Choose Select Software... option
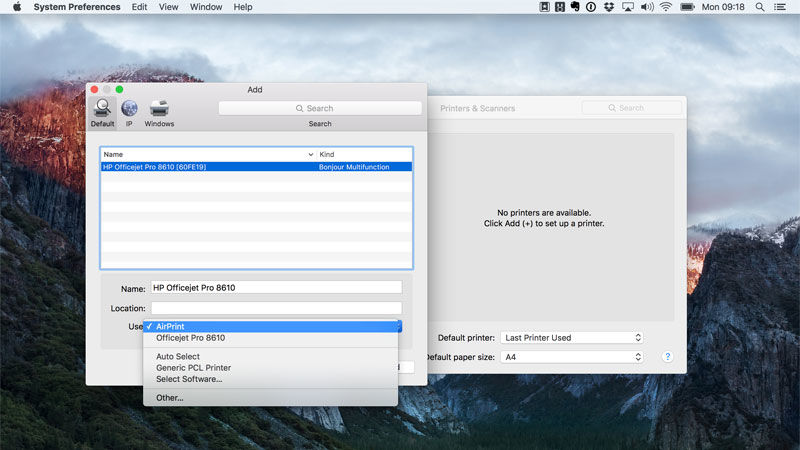 [271, 379]
